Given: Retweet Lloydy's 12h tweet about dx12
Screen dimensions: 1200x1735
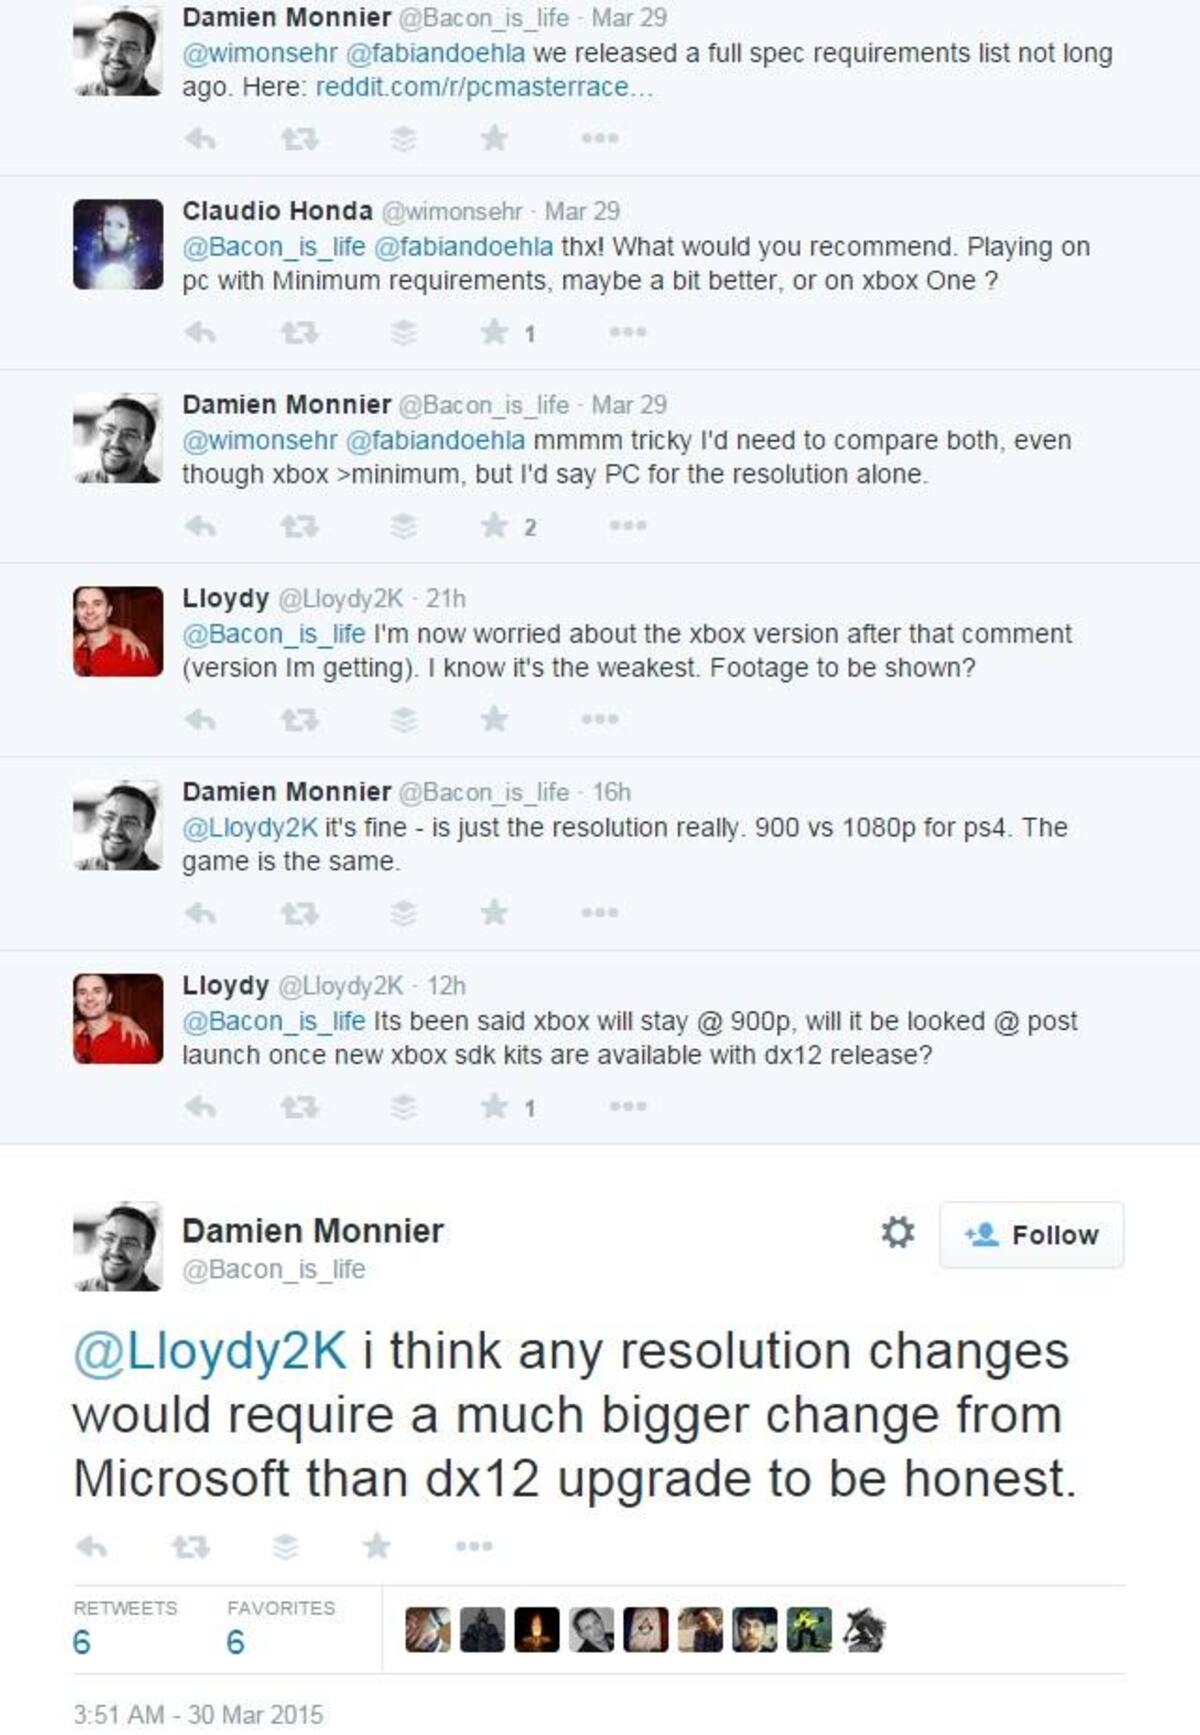Looking at the screenshot, I should pos(299,1107).
